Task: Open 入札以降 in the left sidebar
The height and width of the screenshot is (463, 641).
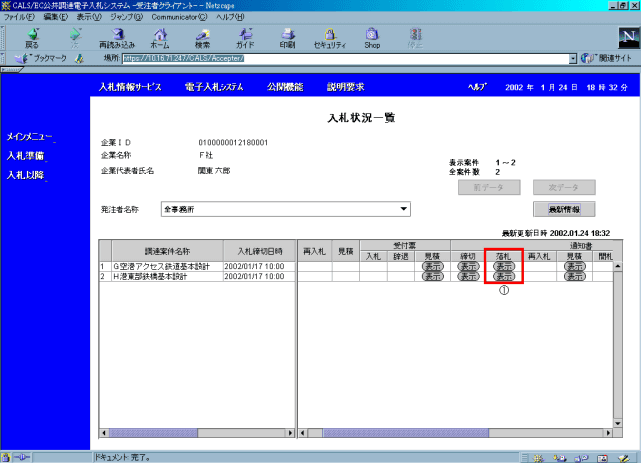Action: (x=25, y=175)
